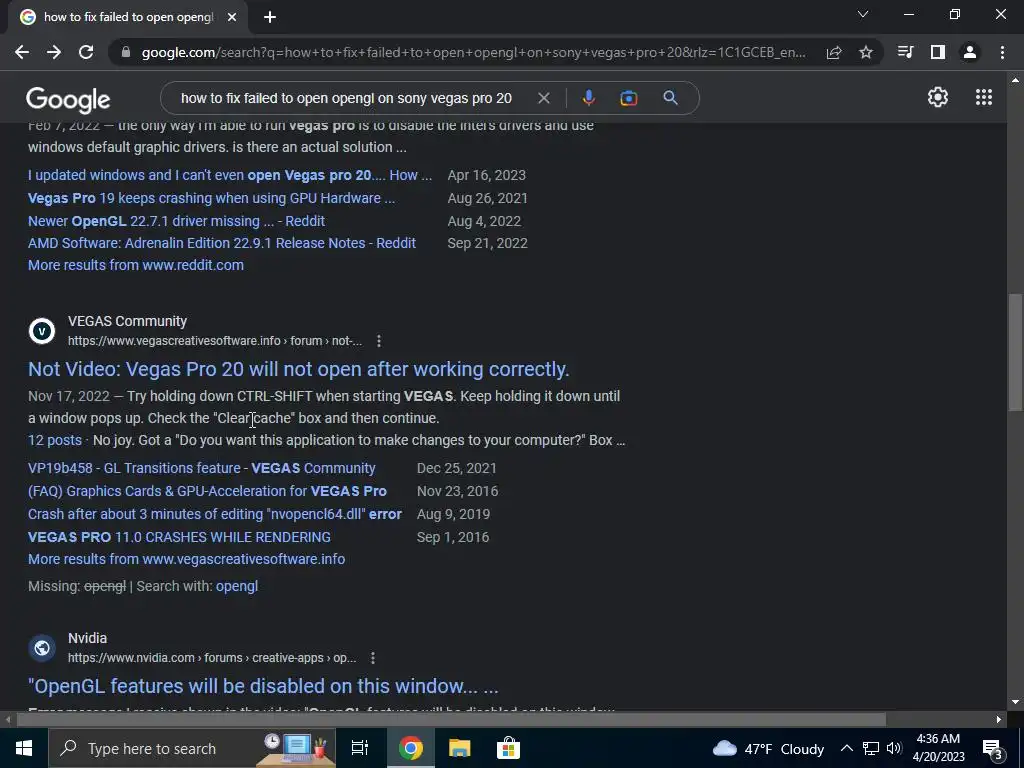
Task: Open 'AMD Software: Adrenalin Edition 22.9.1 Release Notes' link
Action: tap(222, 243)
